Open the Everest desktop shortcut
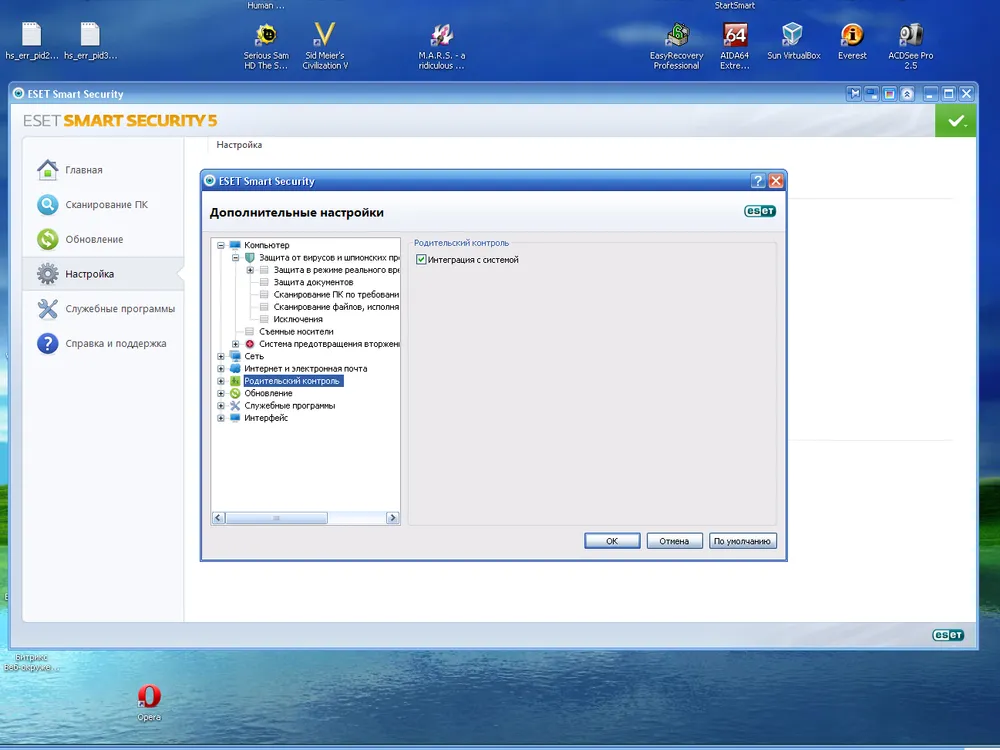 click(852, 36)
